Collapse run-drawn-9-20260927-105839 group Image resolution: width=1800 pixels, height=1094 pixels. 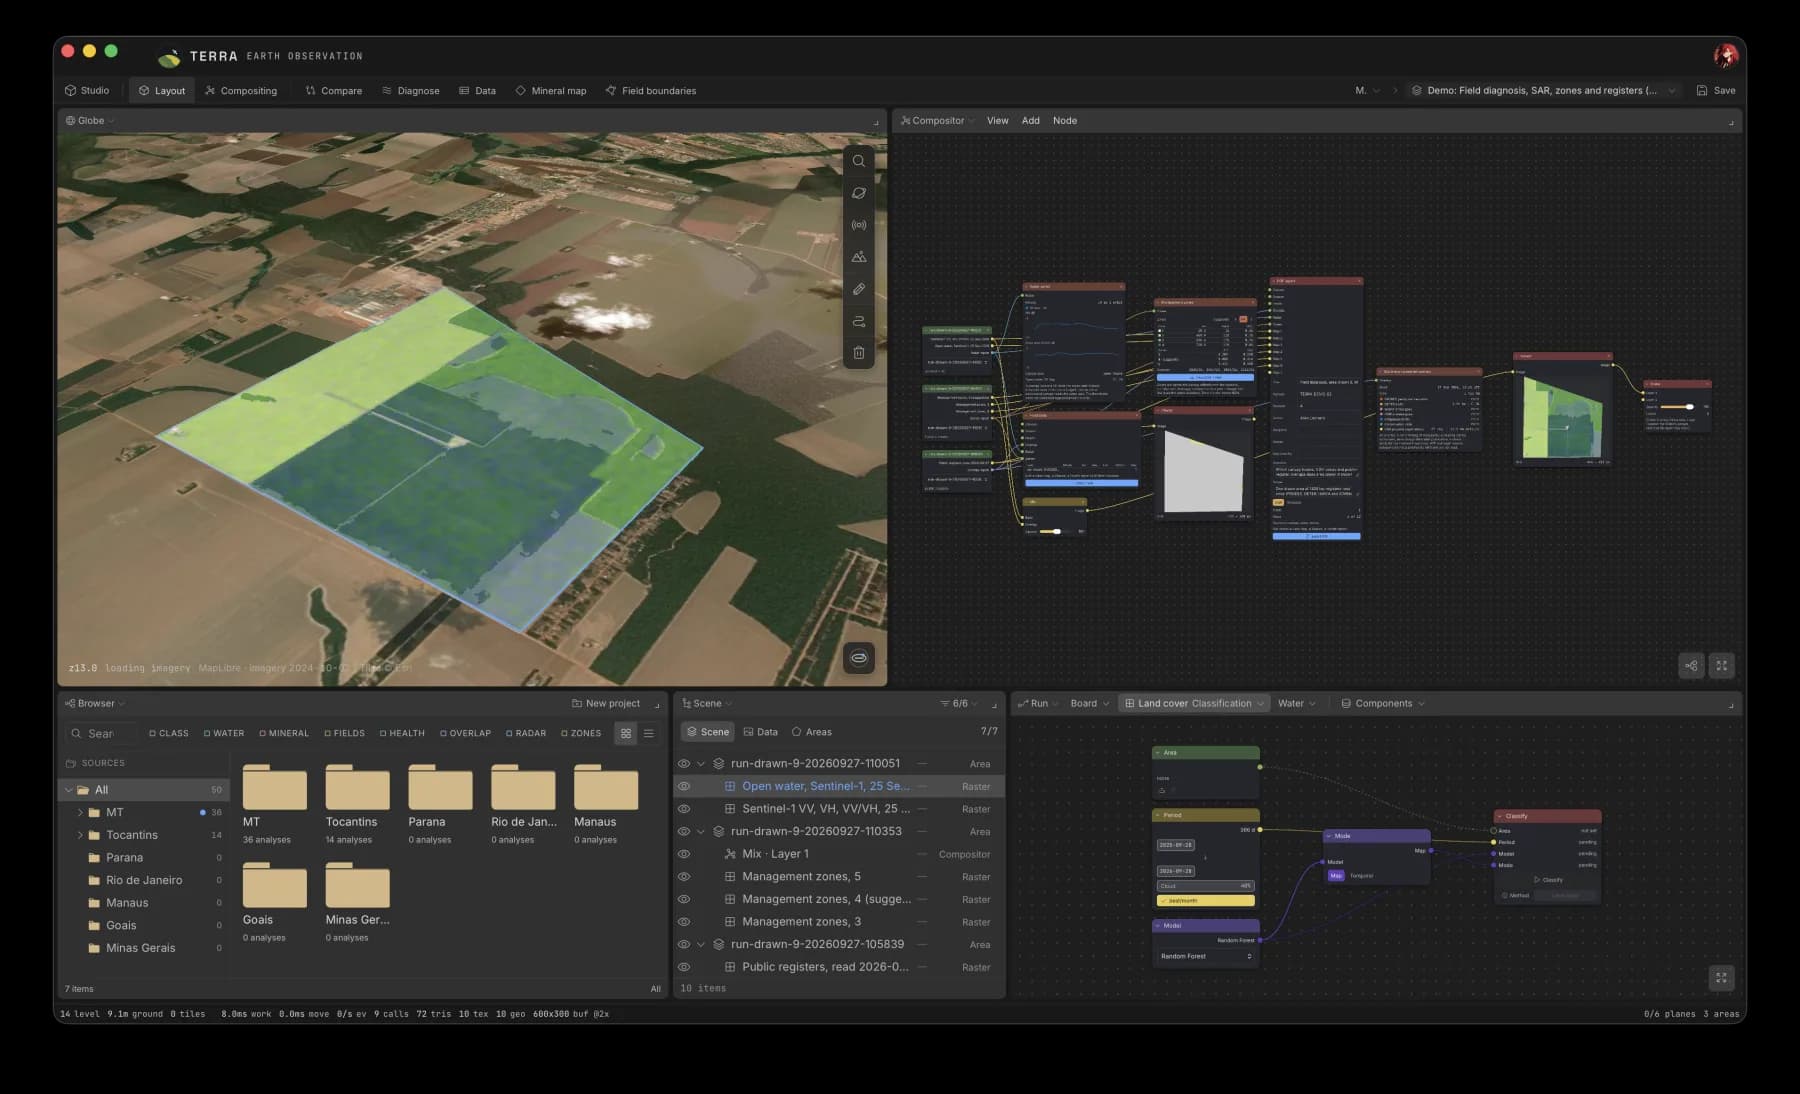[x=701, y=944]
